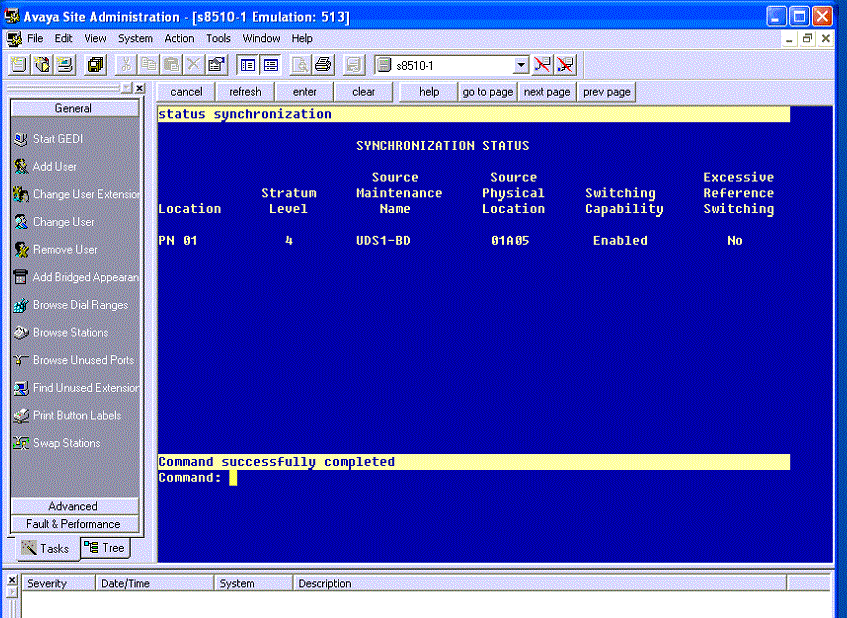This screenshot has height=618, width=847.
Task: Click the Browse Dial Ranges icon
Action: click(21, 305)
